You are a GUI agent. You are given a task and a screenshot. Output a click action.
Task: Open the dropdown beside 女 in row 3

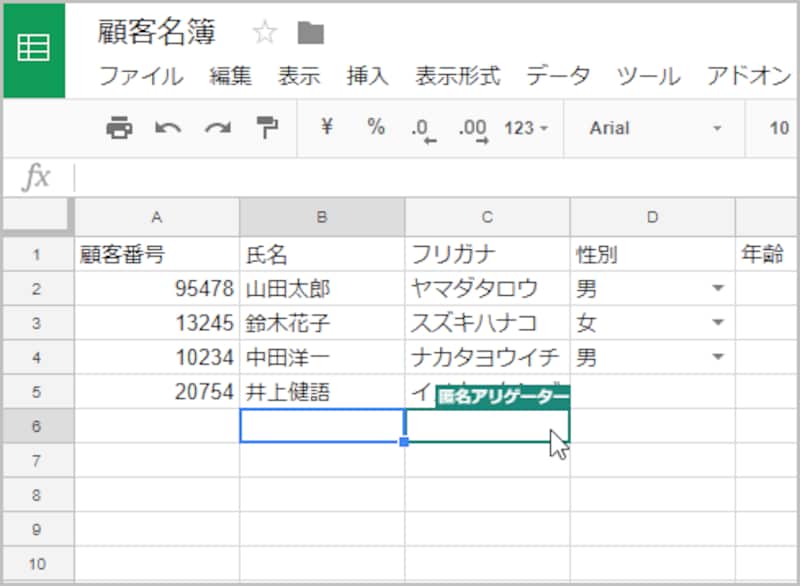coord(718,322)
